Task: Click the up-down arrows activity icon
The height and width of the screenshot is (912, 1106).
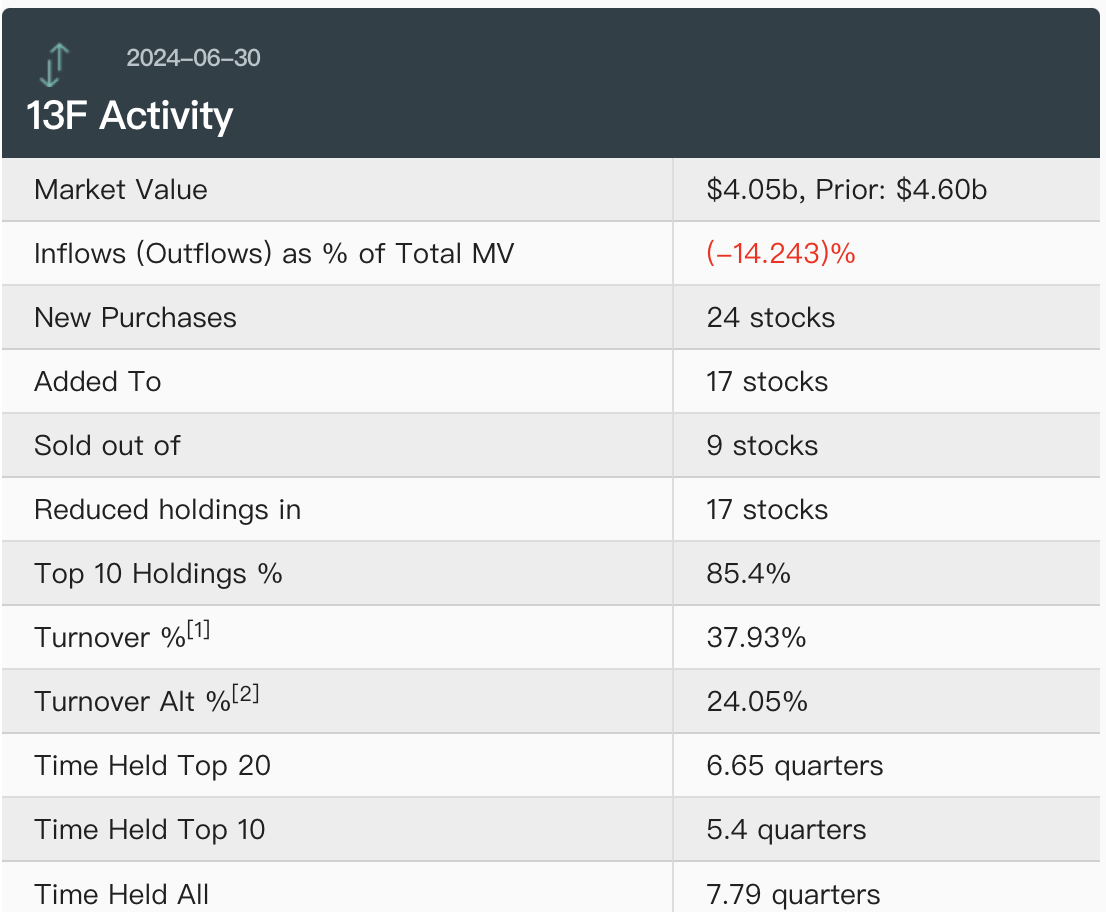Action: 55,65
